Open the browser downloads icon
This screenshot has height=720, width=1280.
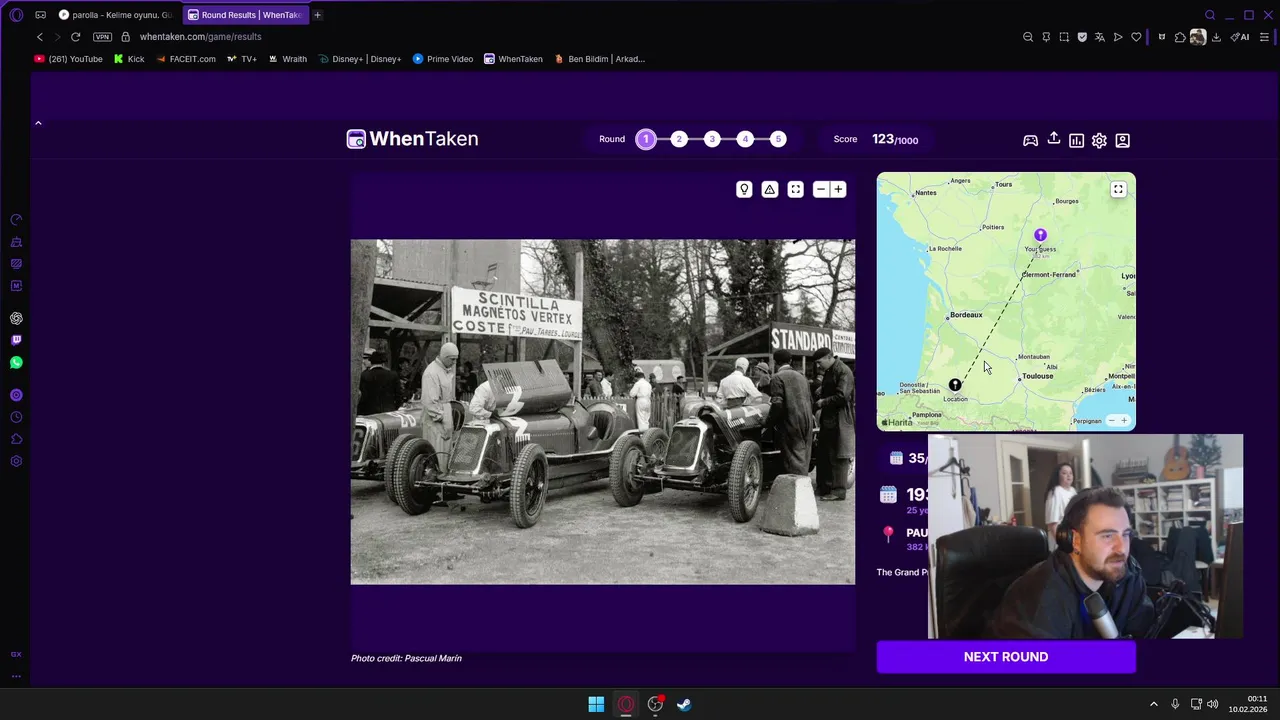point(1216,37)
